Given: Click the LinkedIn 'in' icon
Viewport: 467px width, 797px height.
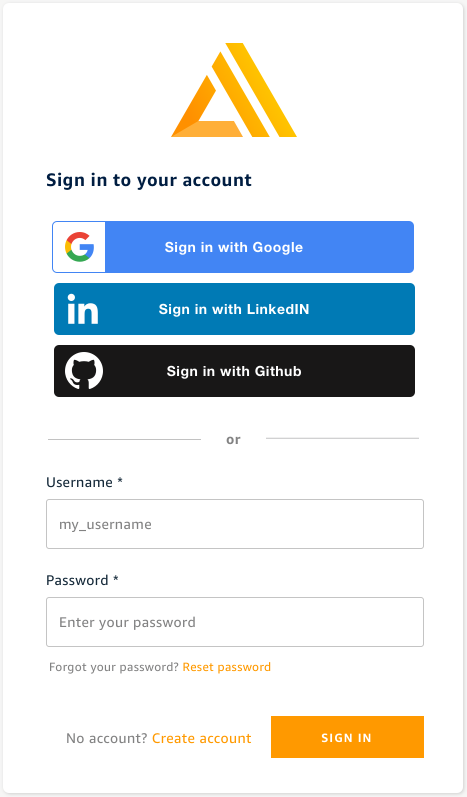Looking at the screenshot, I should (x=83, y=309).
